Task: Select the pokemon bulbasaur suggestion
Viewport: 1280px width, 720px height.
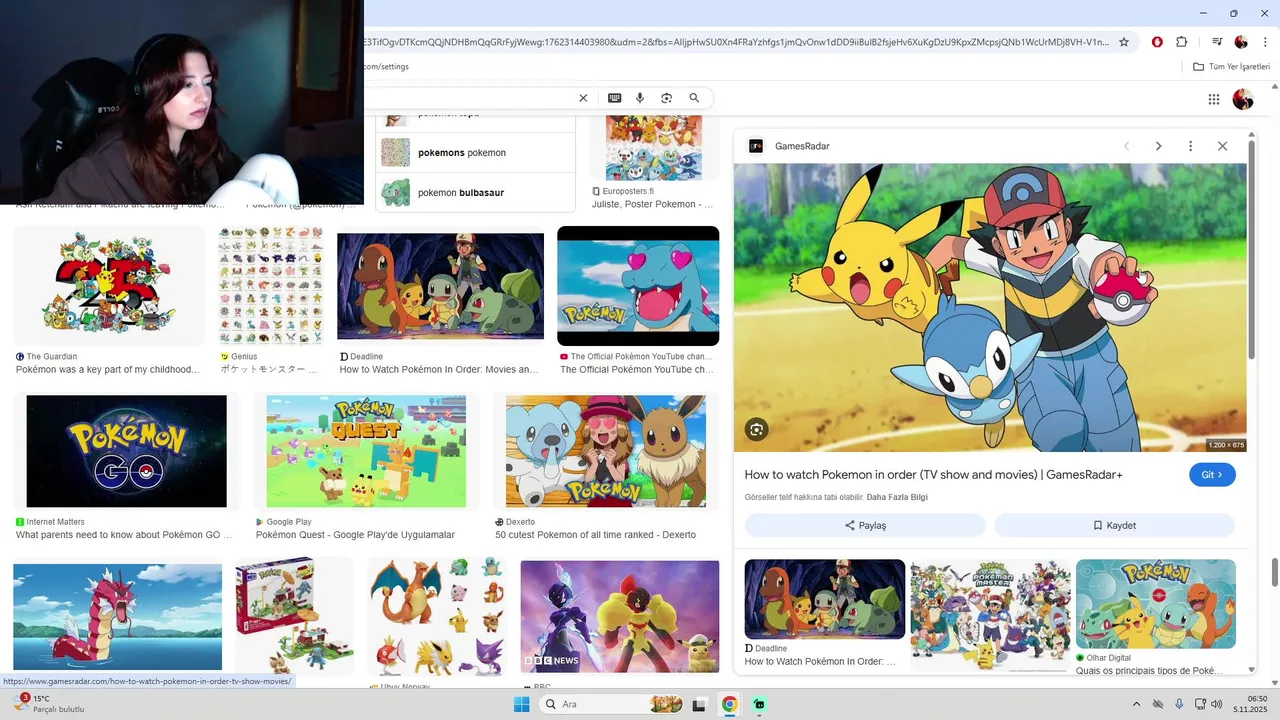Action: point(475,192)
